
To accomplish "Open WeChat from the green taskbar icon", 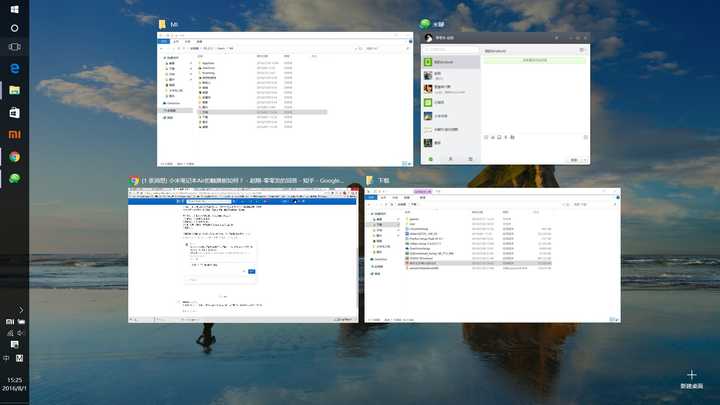I will click(x=14, y=179).
